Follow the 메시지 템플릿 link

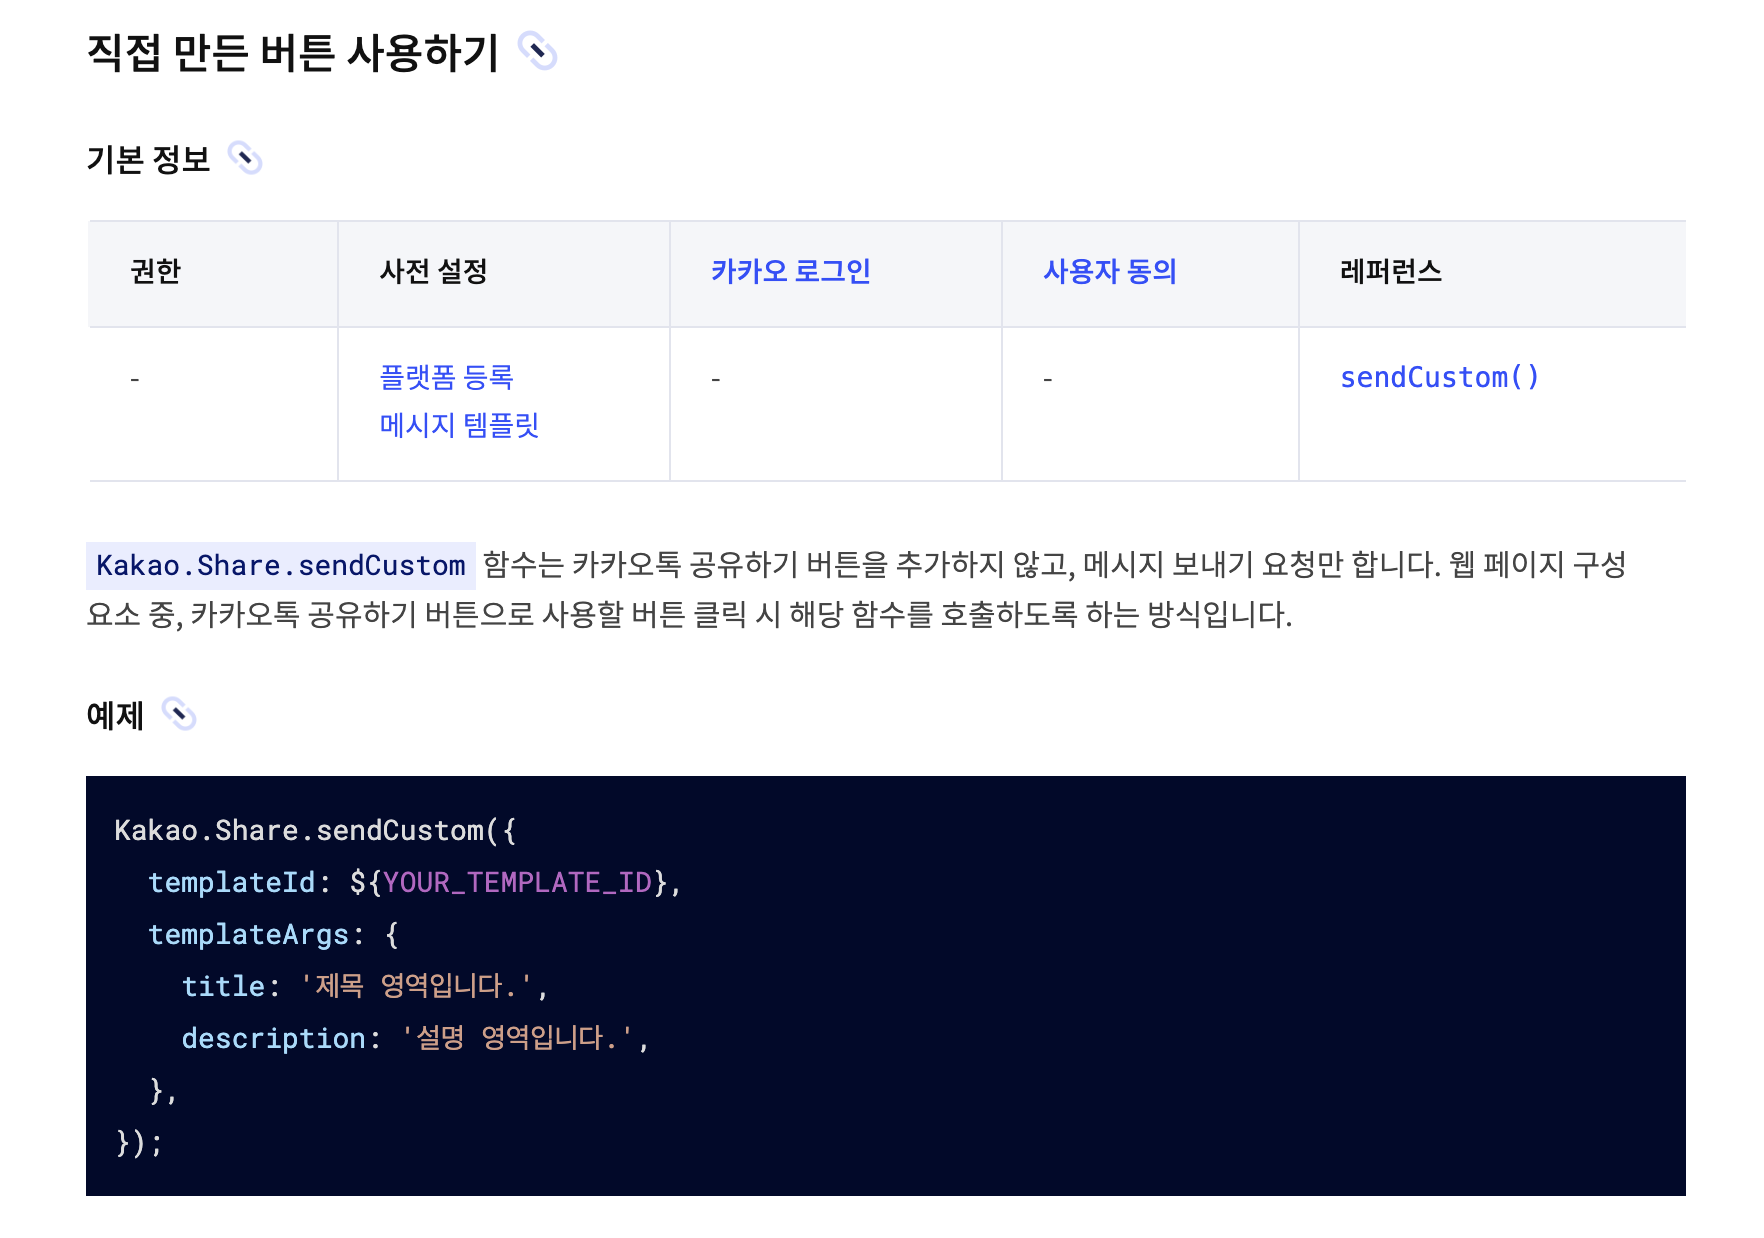coord(459,425)
